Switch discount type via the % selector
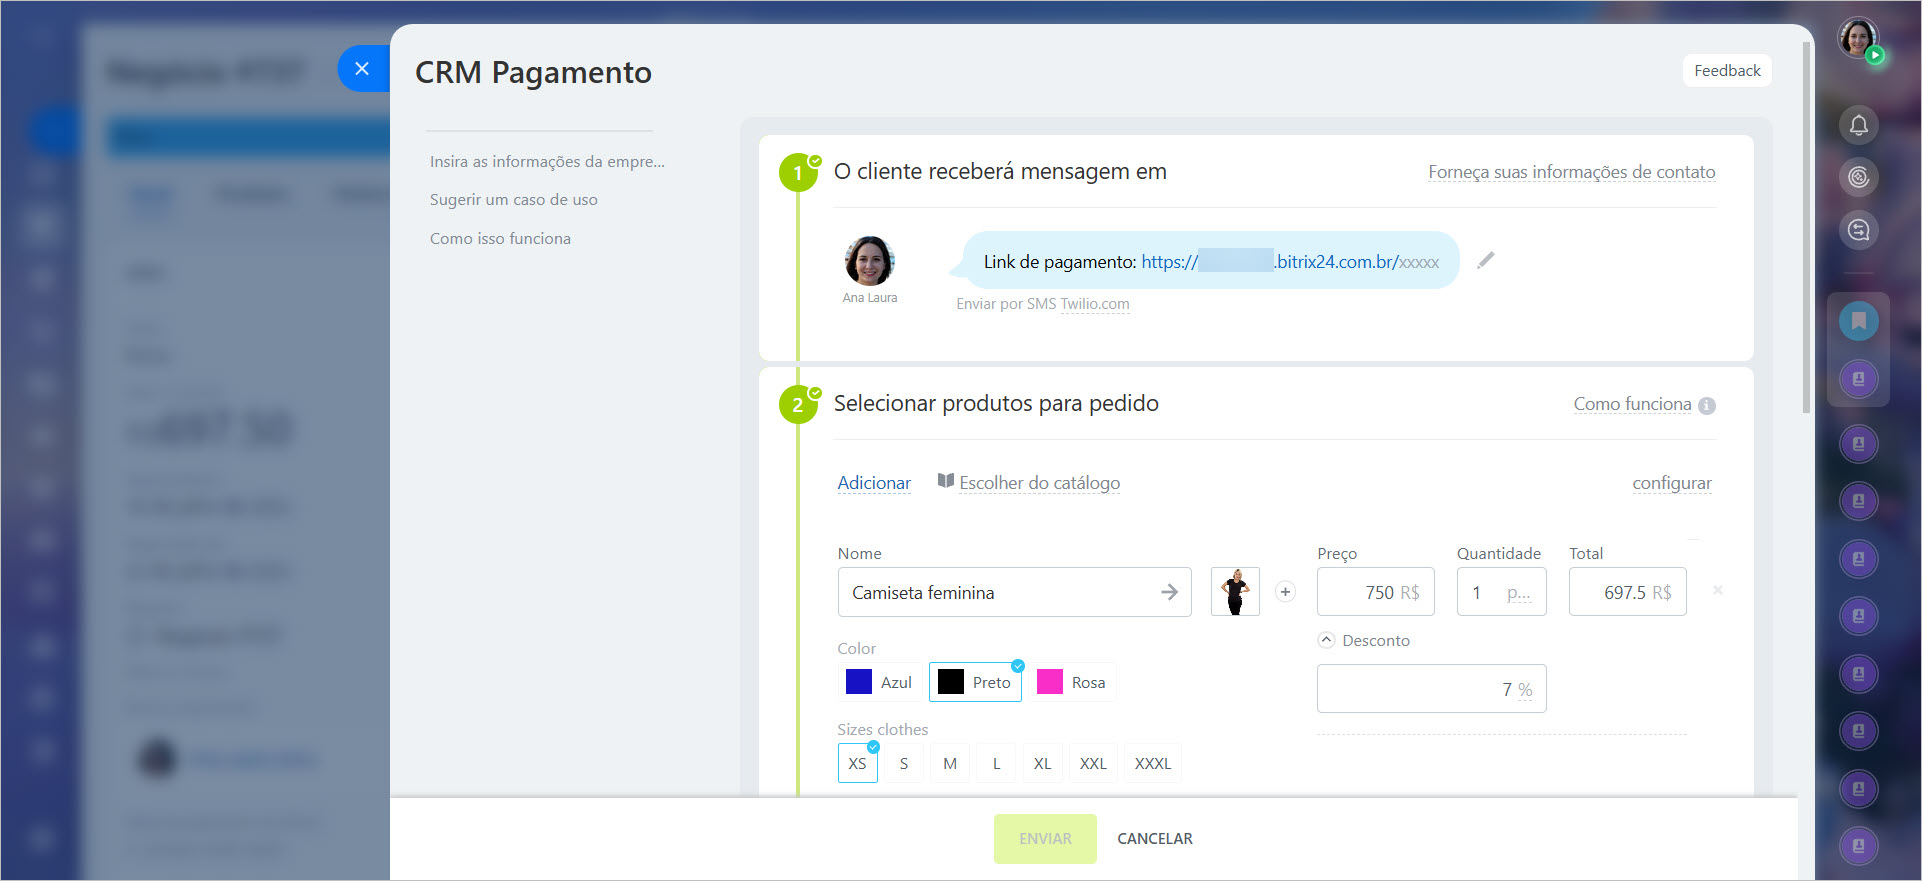1922x881 pixels. click(1525, 690)
